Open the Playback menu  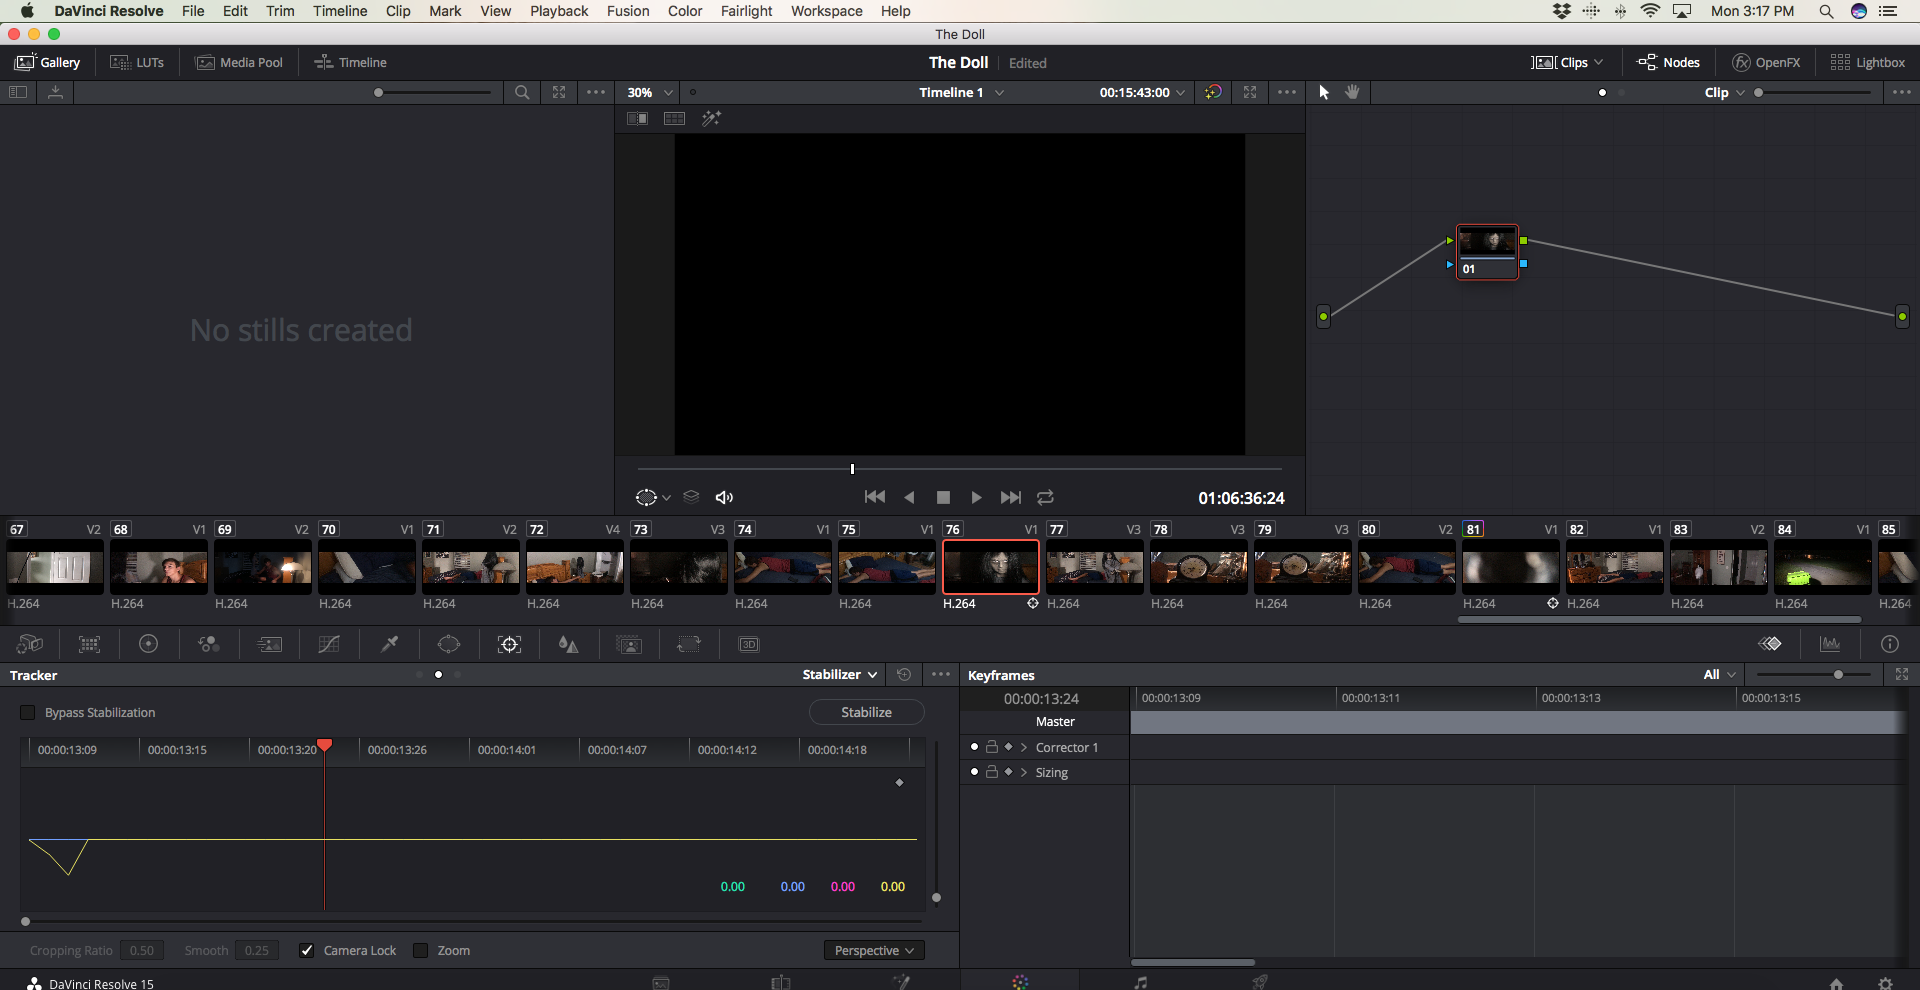click(x=559, y=11)
